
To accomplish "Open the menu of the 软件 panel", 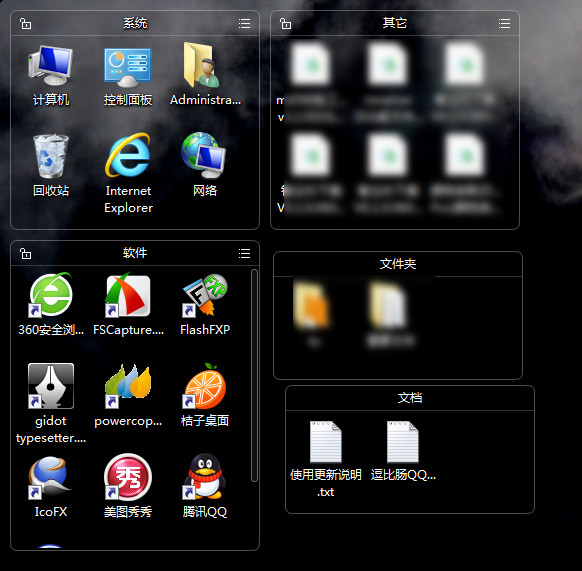I will [244, 254].
